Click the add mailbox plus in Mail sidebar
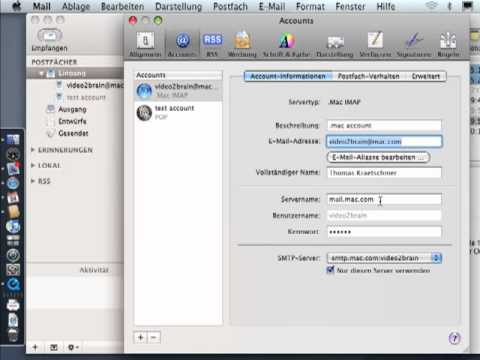Image resolution: width=480 pixels, height=360 pixels. 35,347
